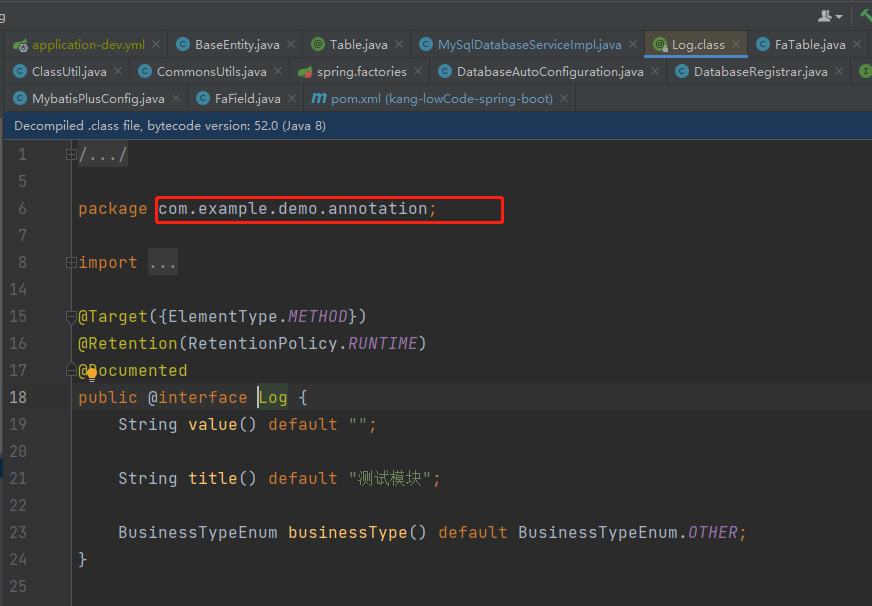Click the application-dev.yml file icon

(x=20, y=45)
